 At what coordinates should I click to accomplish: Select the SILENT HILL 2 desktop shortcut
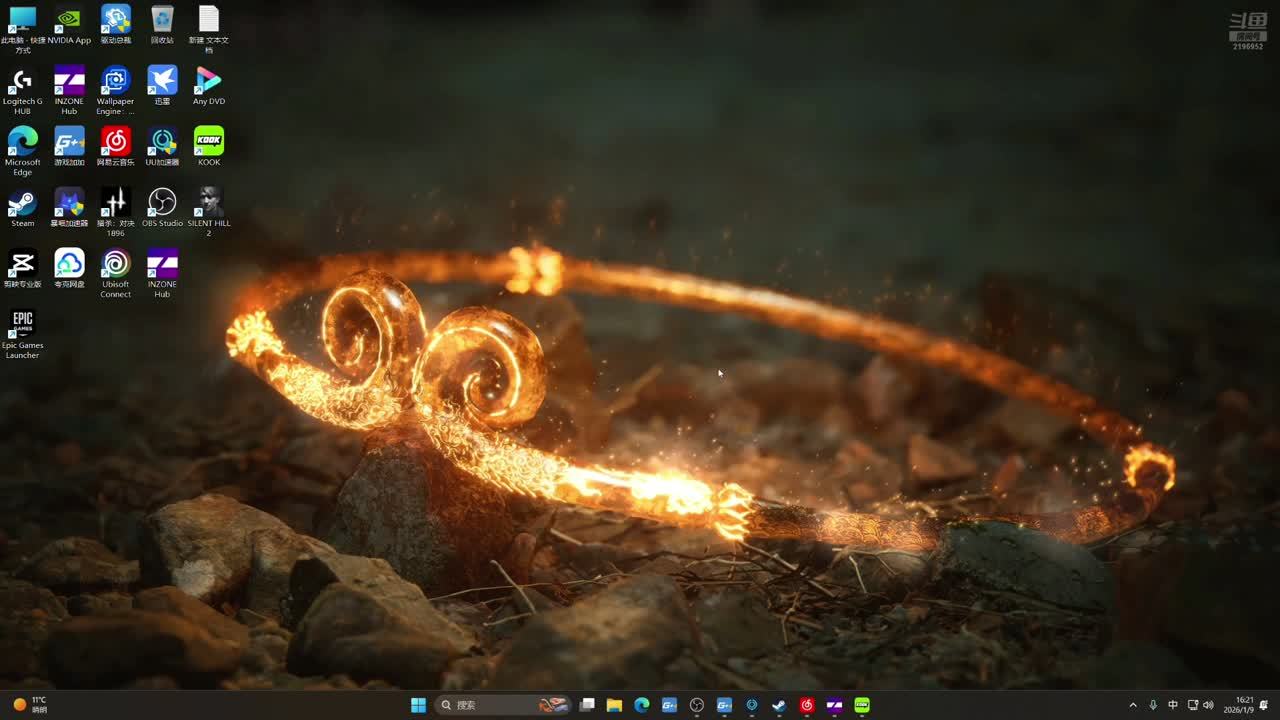[x=208, y=203]
